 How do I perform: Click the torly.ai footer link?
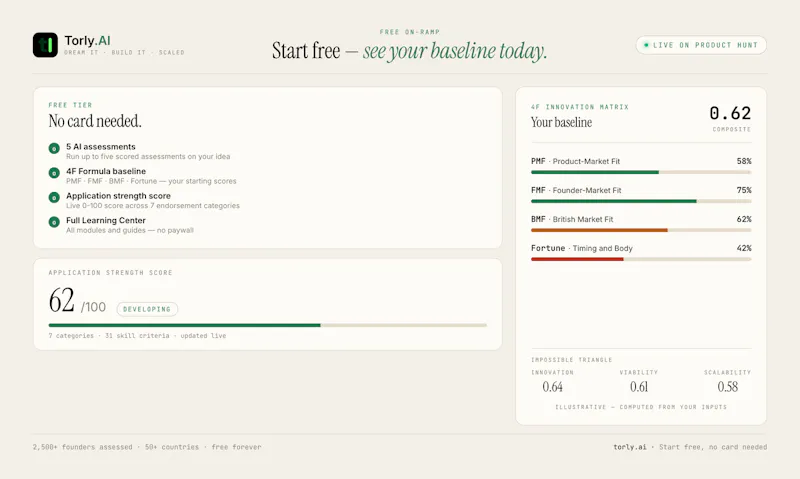(x=630, y=447)
